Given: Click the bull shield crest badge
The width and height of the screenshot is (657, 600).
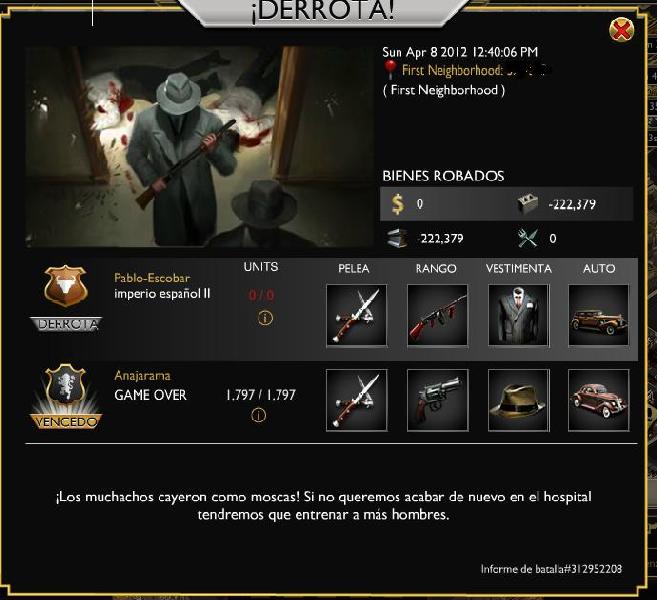Looking at the screenshot, I should tap(65, 286).
